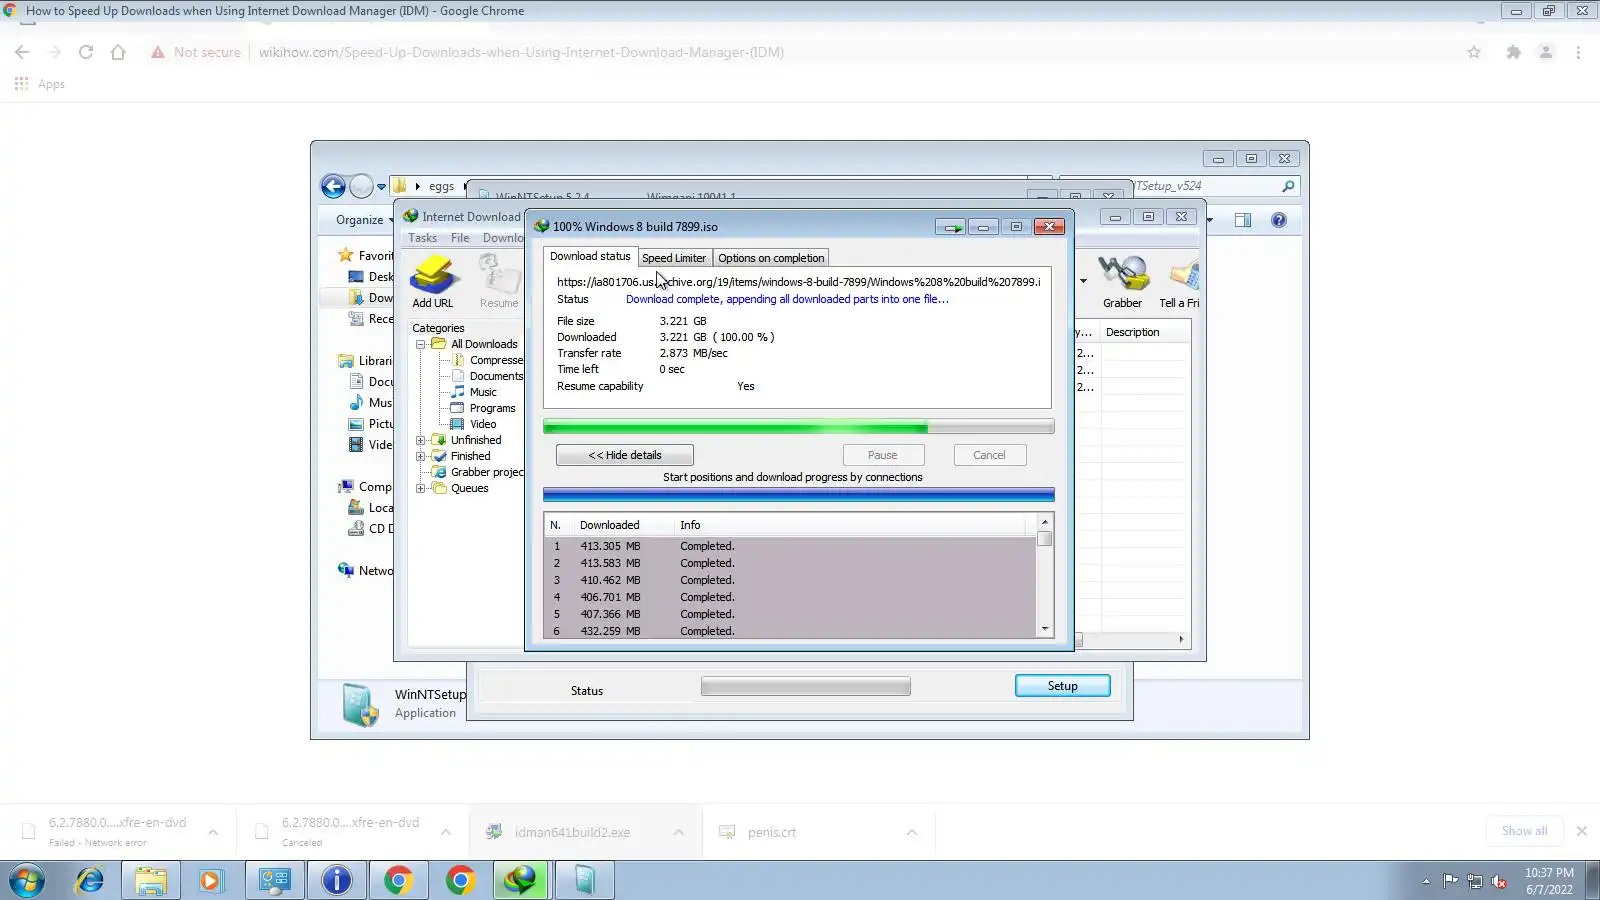Collapse the All Downloads category
This screenshot has width=1600, height=900.
click(x=421, y=344)
